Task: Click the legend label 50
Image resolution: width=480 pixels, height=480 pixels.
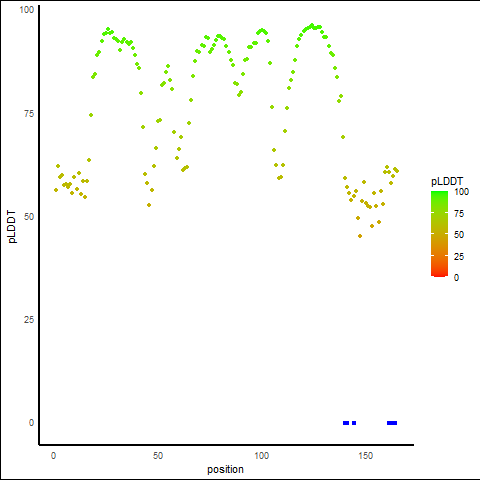Action: click(x=459, y=235)
